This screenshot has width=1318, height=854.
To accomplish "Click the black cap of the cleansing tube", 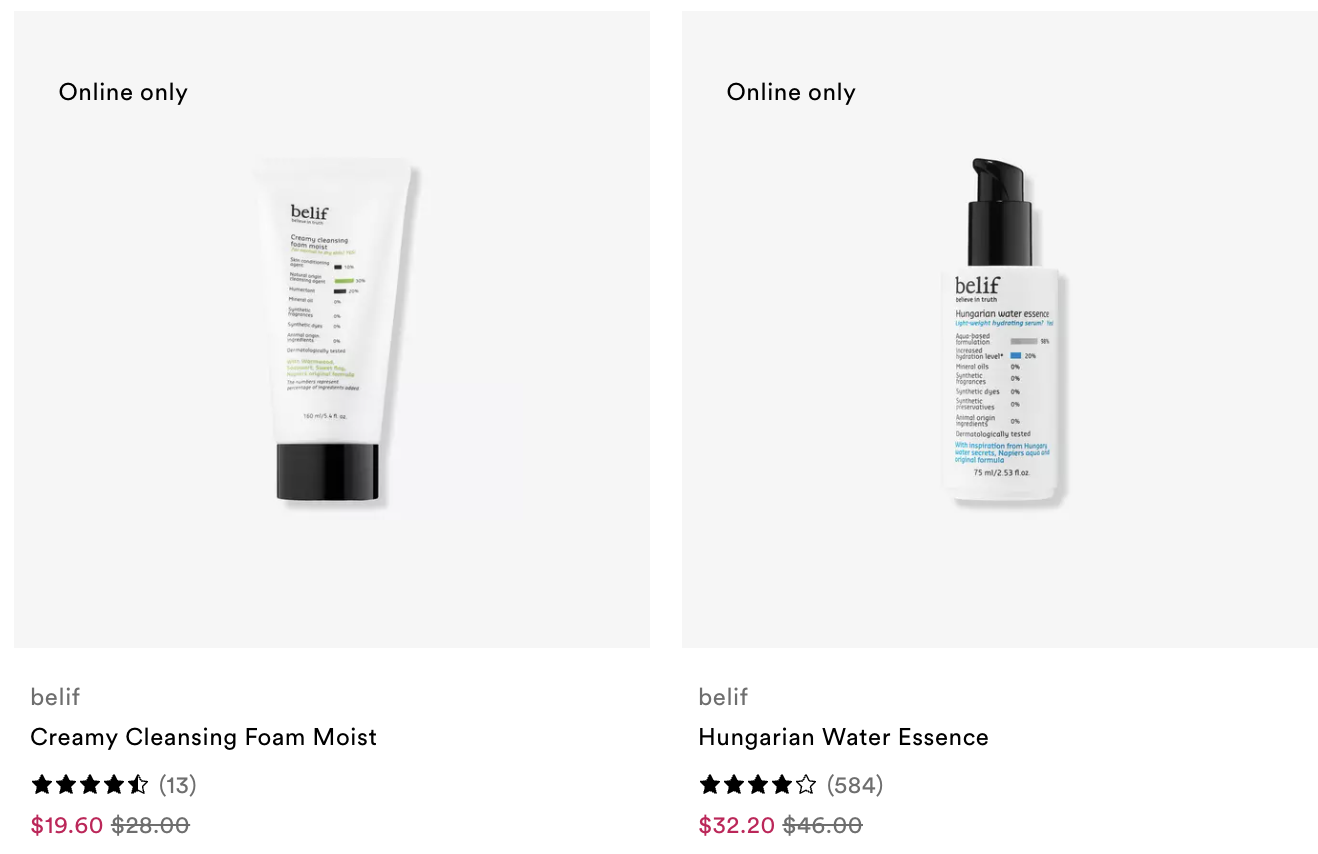I will pos(328,472).
